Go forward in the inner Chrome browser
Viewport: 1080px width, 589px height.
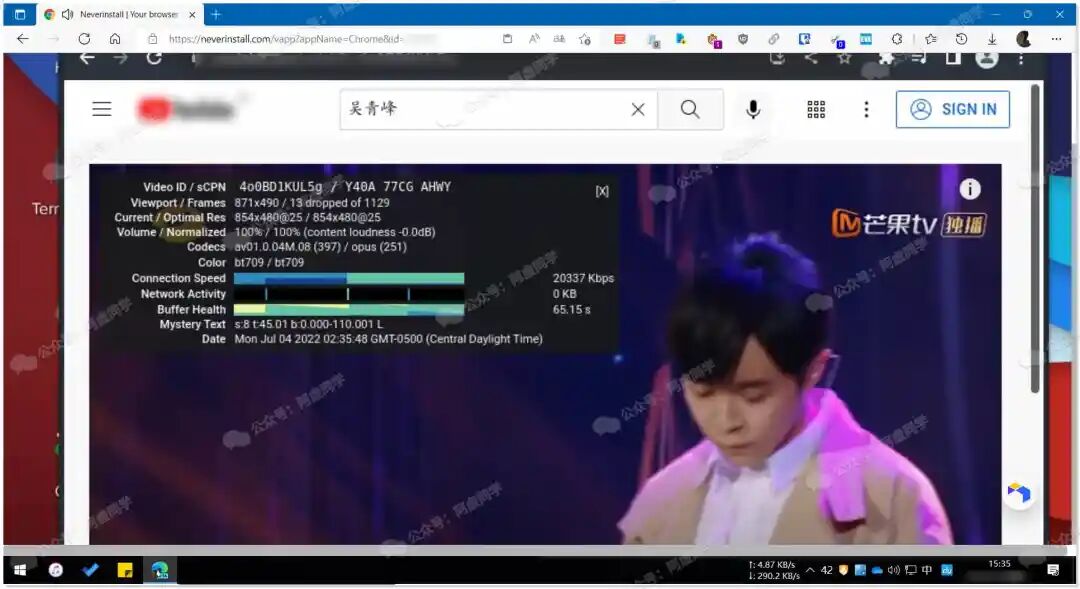pos(121,59)
